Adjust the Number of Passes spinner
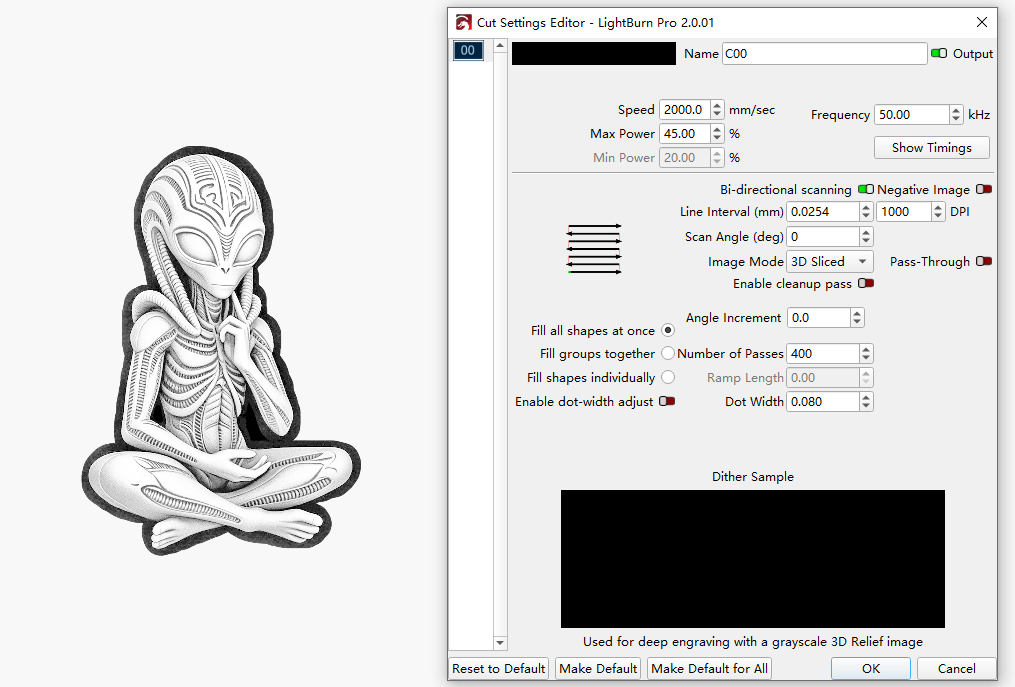This screenshot has height=687, width=1015. 866,354
